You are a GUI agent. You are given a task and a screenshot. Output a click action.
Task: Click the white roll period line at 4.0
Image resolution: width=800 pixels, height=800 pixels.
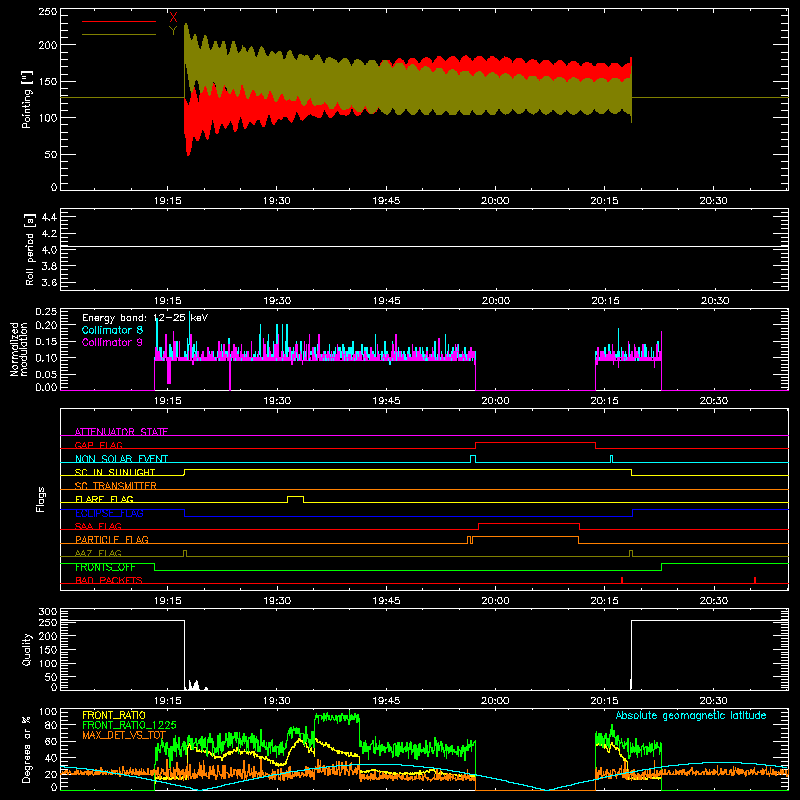pos(424,247)
